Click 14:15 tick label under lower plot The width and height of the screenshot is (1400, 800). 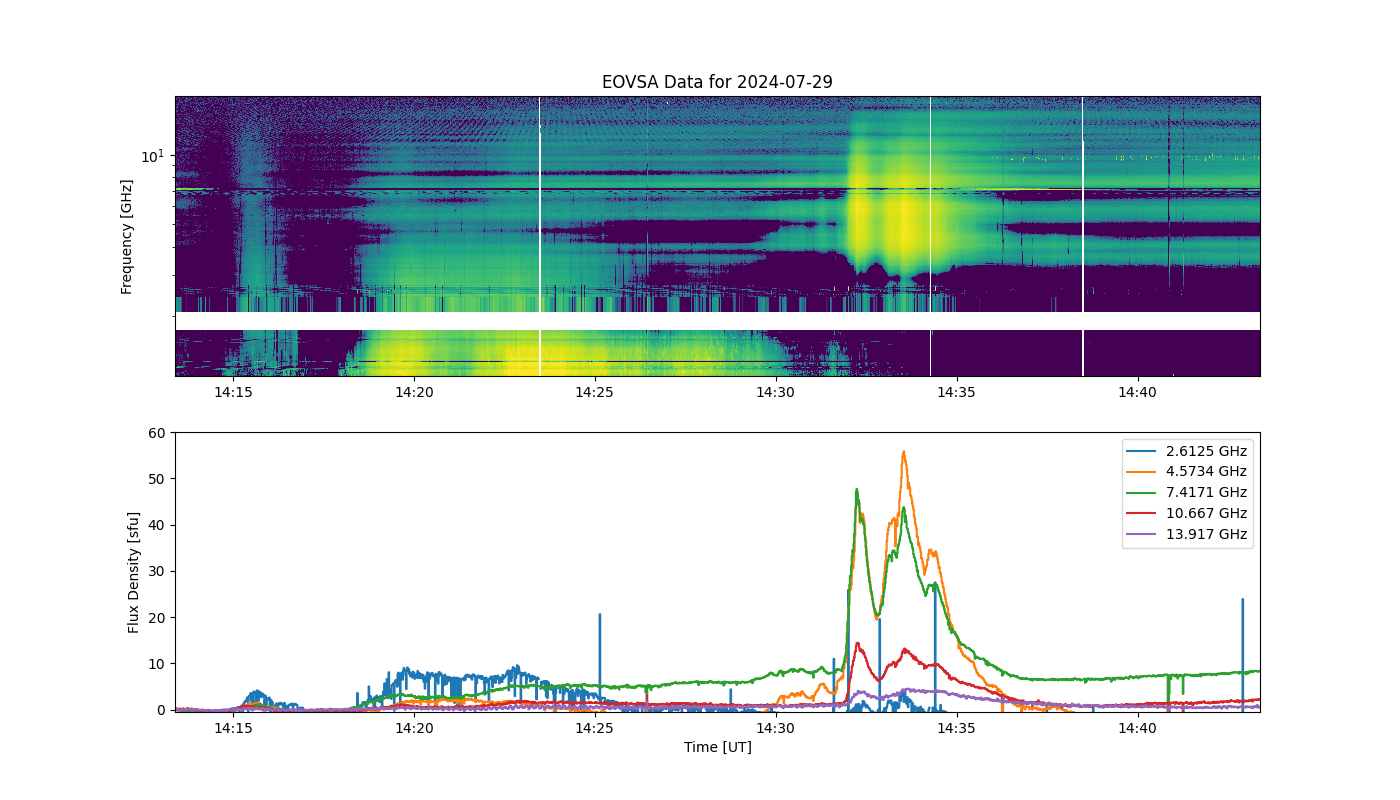(x=233, y=728)
